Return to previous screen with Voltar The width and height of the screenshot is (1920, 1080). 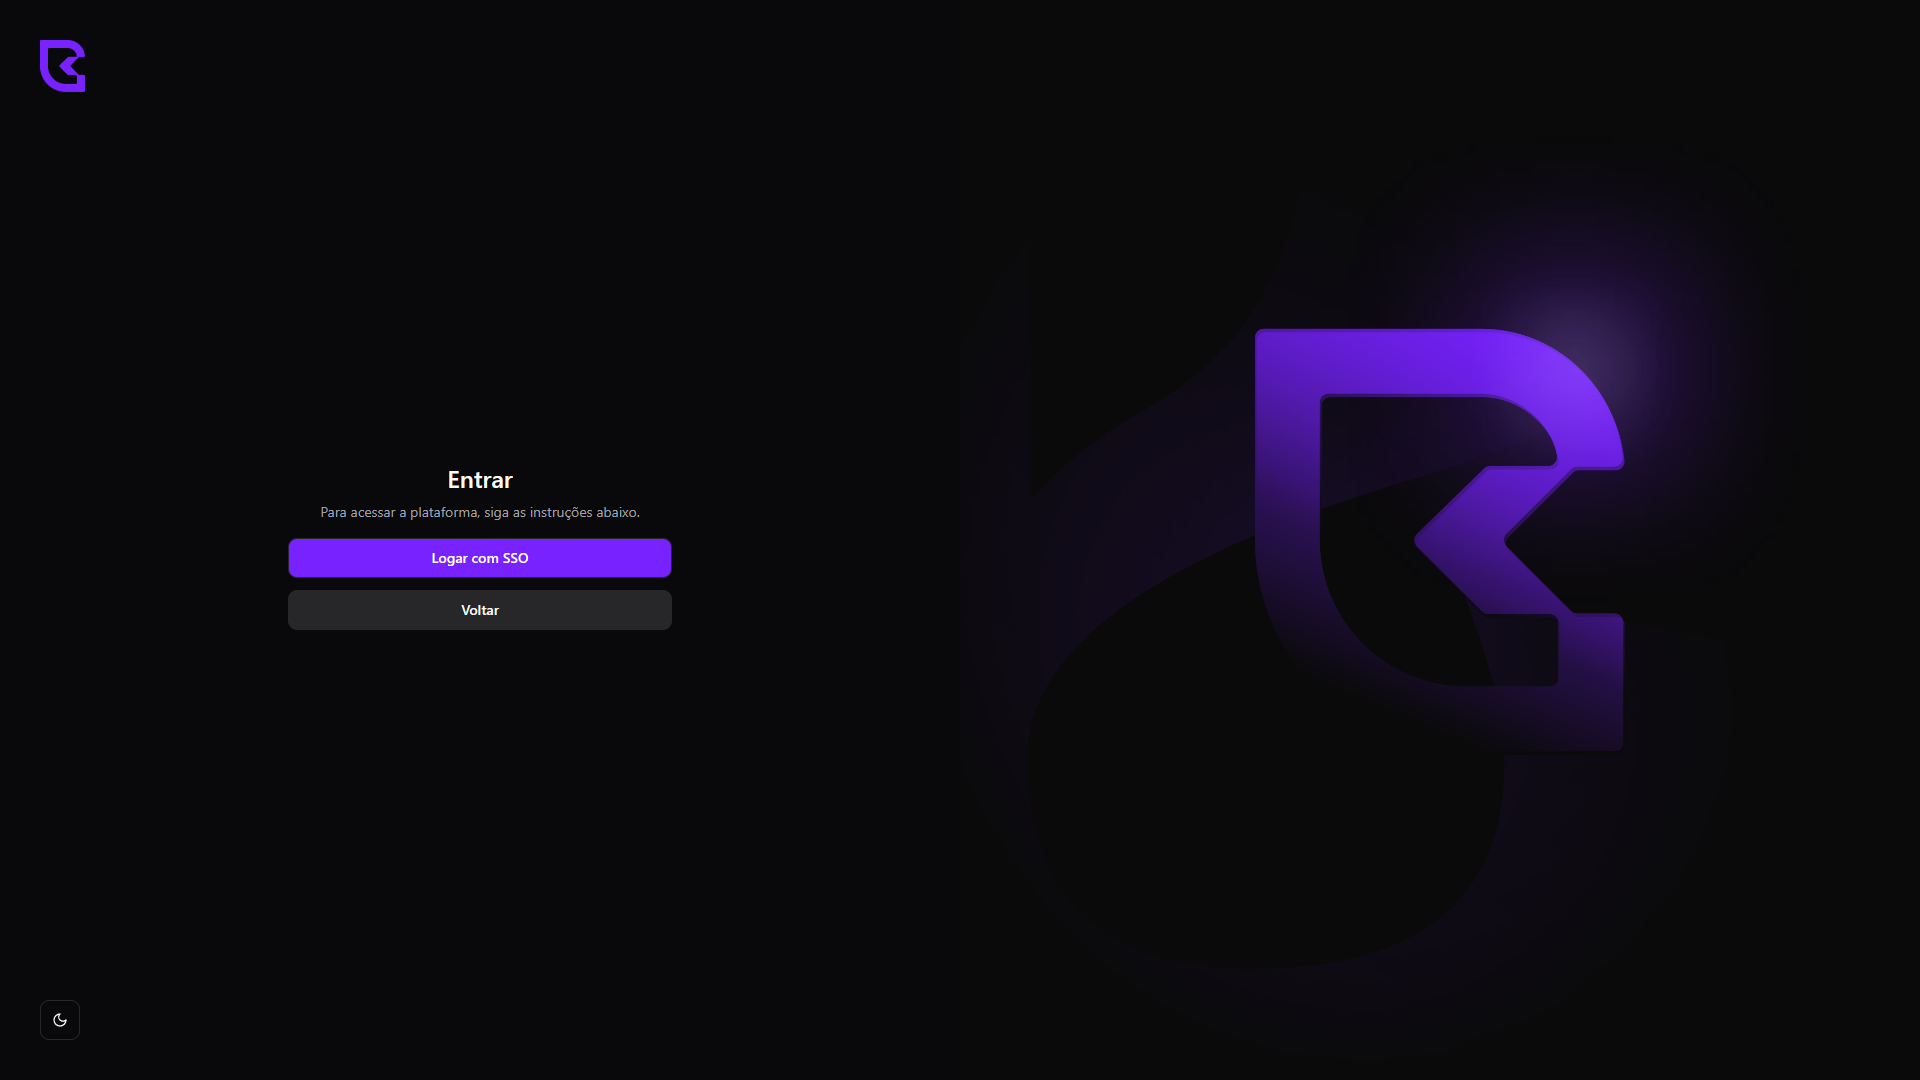(480, 610)
